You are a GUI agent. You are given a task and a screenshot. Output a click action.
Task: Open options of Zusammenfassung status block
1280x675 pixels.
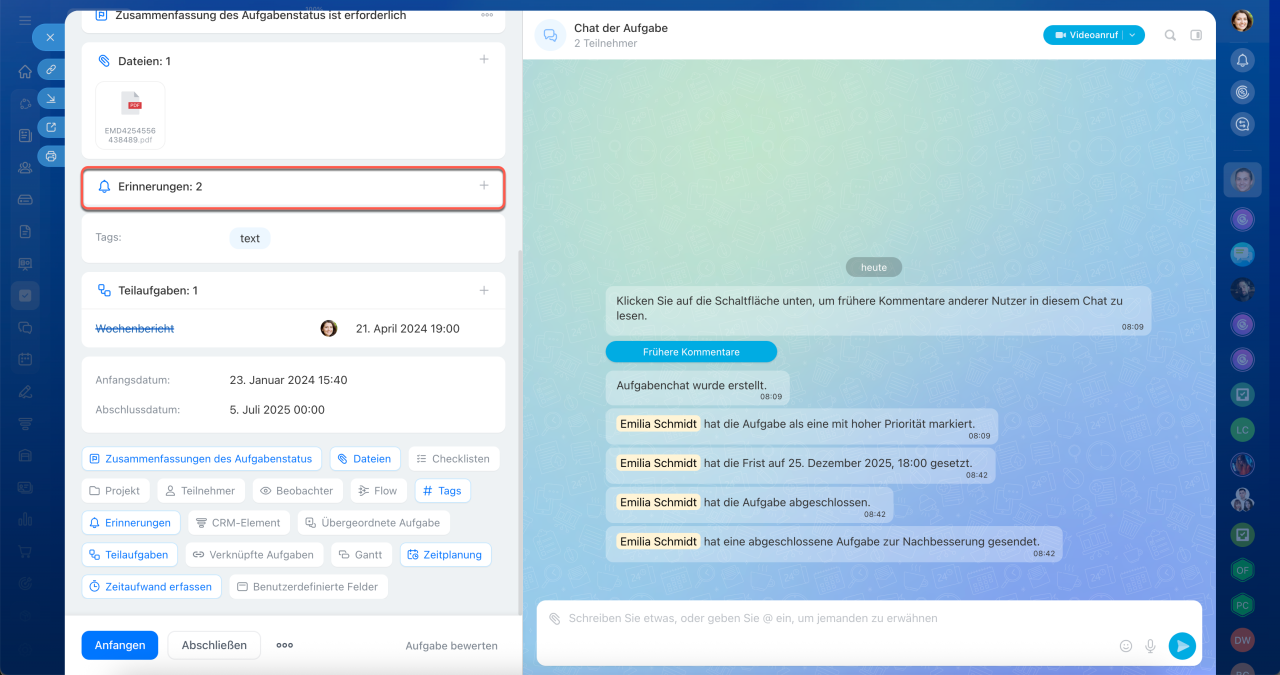(487, 15)
